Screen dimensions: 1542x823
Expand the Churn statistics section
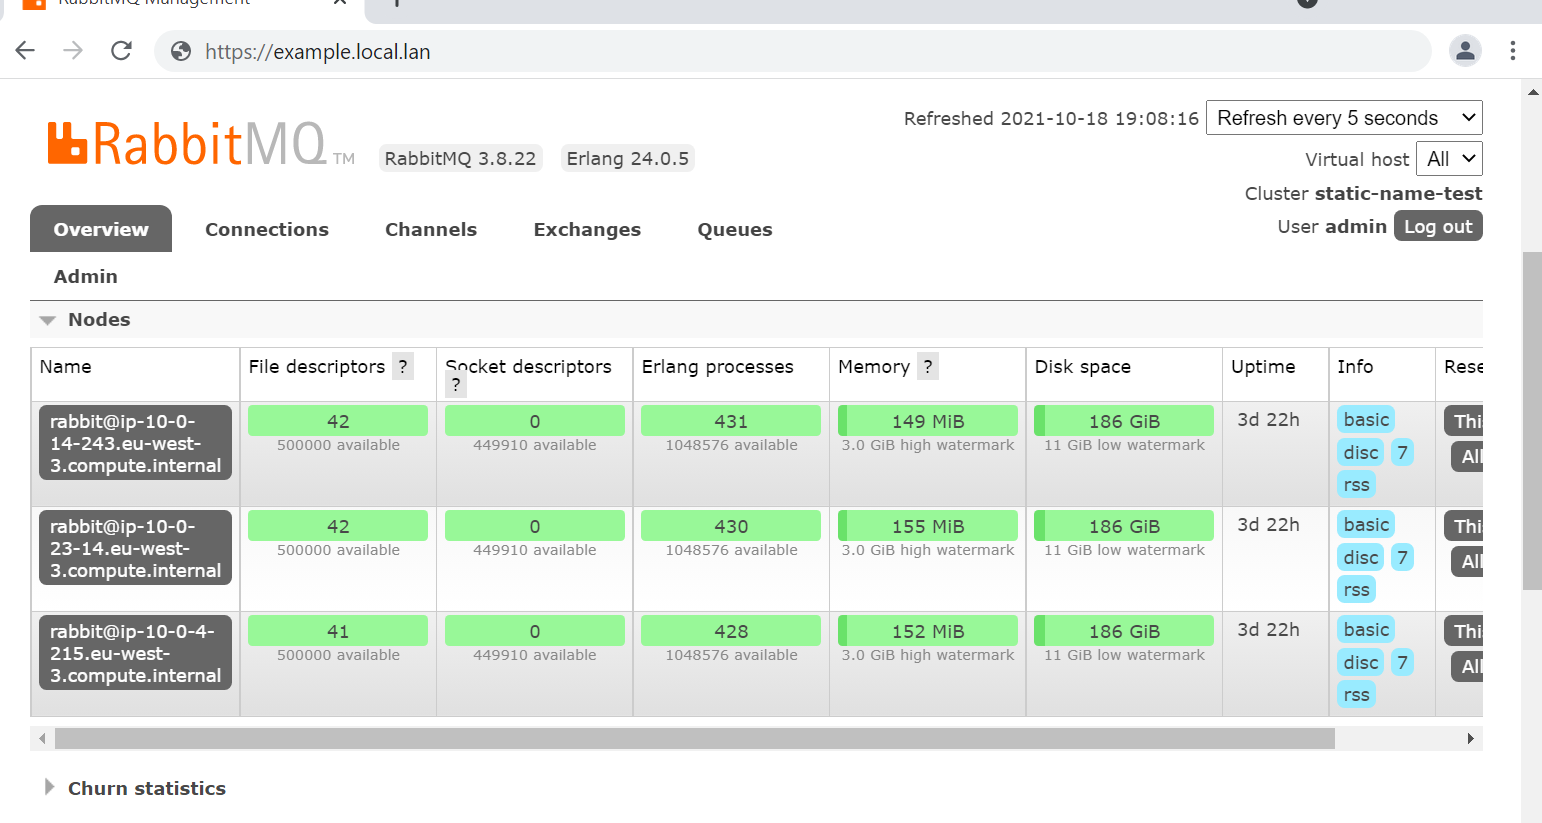136,788
